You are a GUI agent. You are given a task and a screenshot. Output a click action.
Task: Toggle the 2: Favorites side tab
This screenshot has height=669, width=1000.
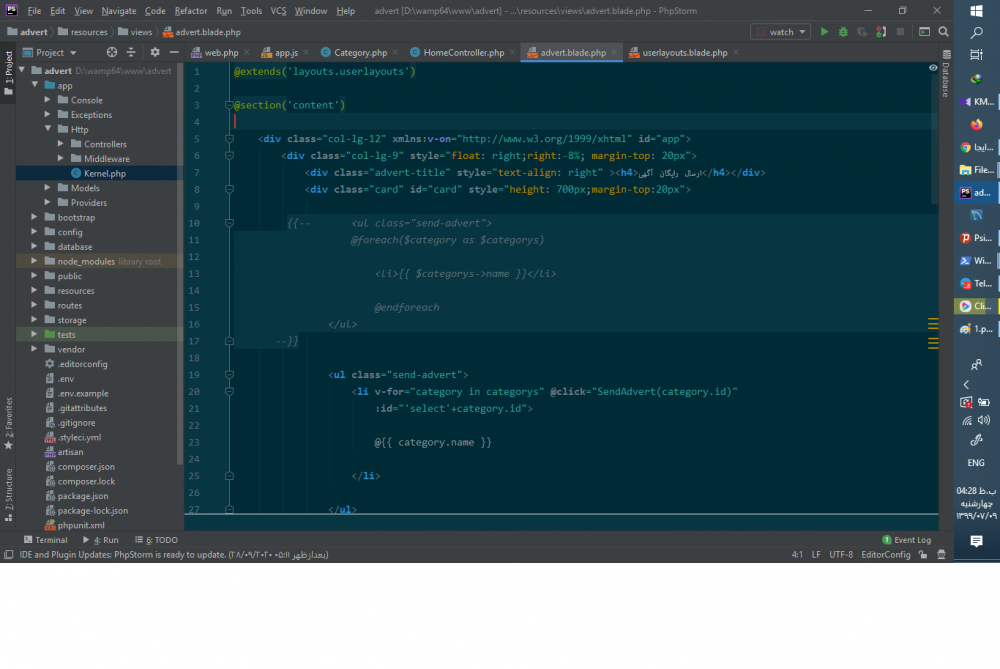click(8, 423)
